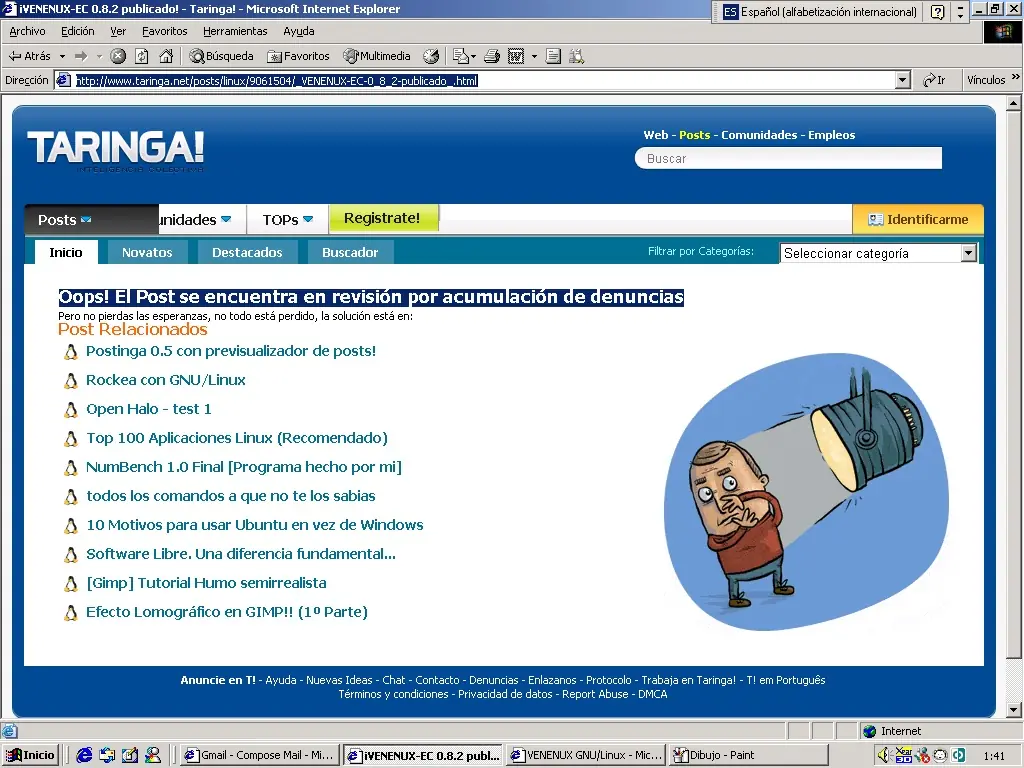Expand the forward button history dropdown arrow
The height and width of the screenshot is (768, 1024).
(x=99, y=56)
